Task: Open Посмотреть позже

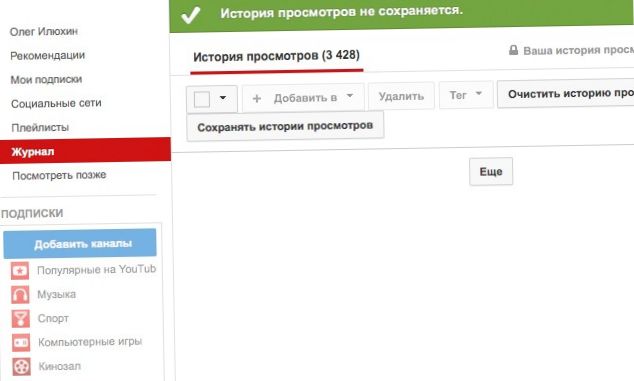Action: click(x=59, y=176)
